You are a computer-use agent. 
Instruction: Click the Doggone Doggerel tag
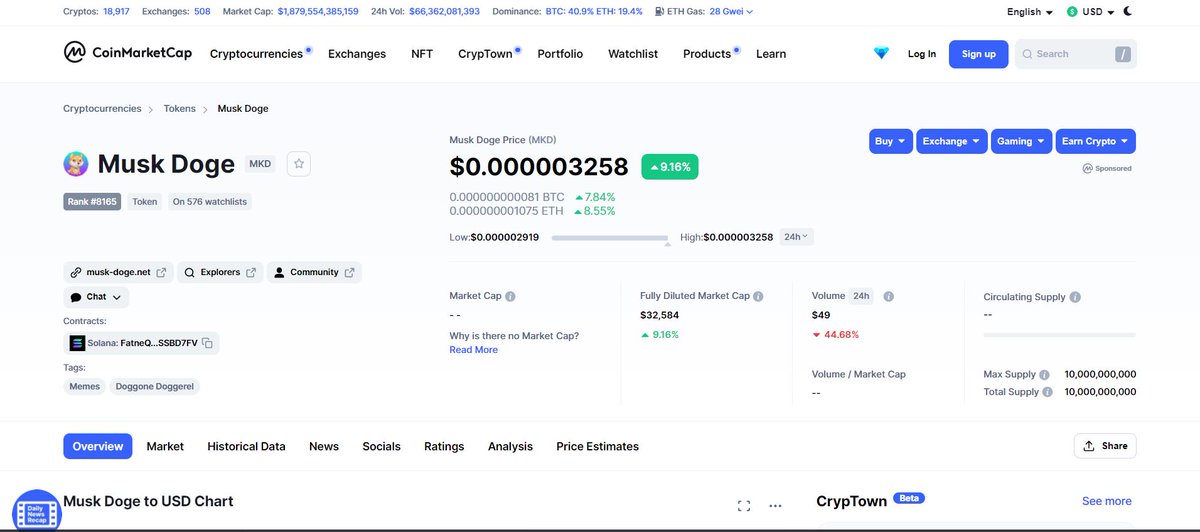[x=155, y=386]
